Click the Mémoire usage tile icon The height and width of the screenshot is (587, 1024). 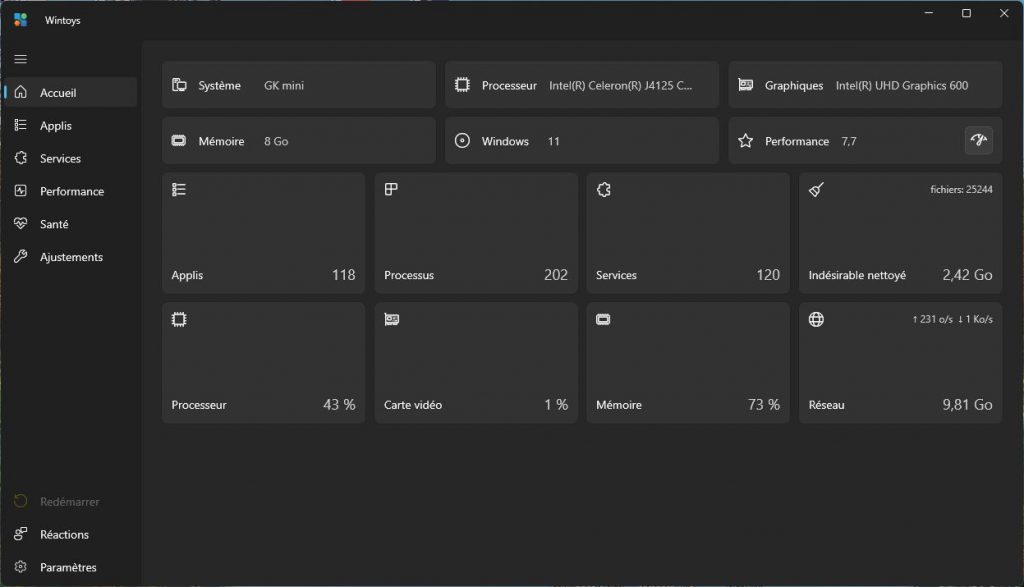click(x=603, y=319)
